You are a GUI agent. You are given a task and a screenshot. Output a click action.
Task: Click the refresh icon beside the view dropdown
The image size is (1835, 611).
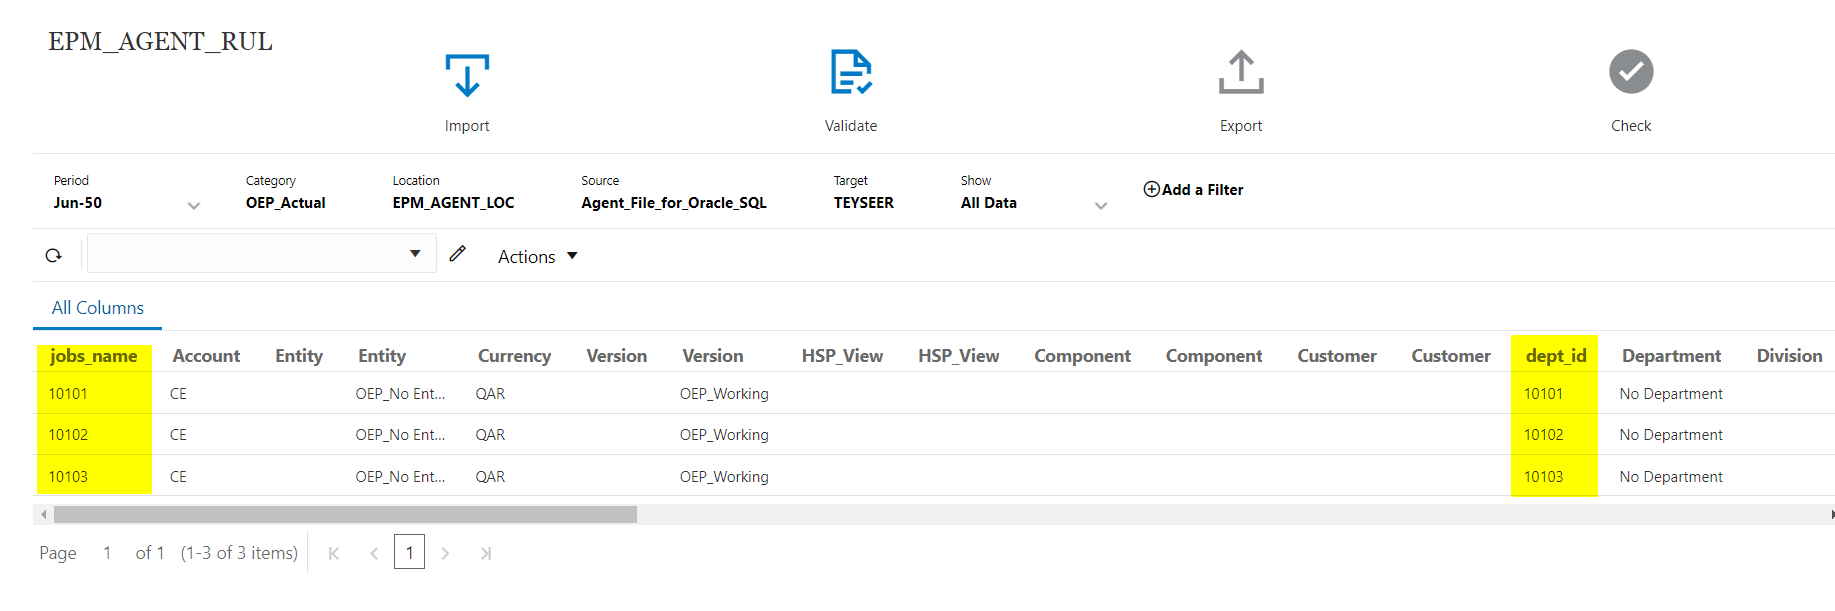[54, 256]
